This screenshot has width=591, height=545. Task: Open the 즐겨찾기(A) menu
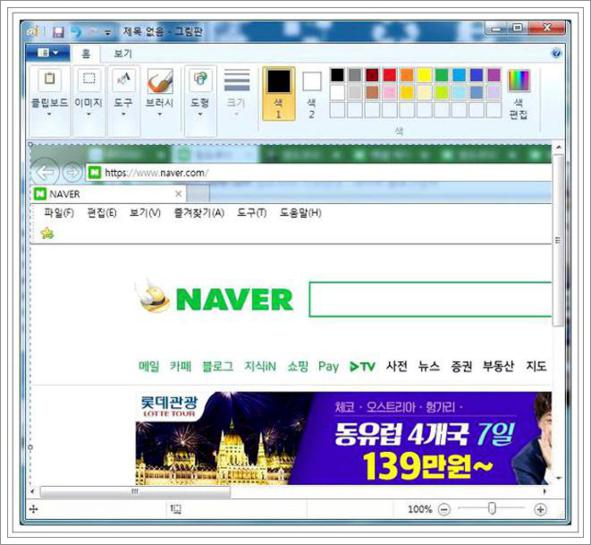199,213
